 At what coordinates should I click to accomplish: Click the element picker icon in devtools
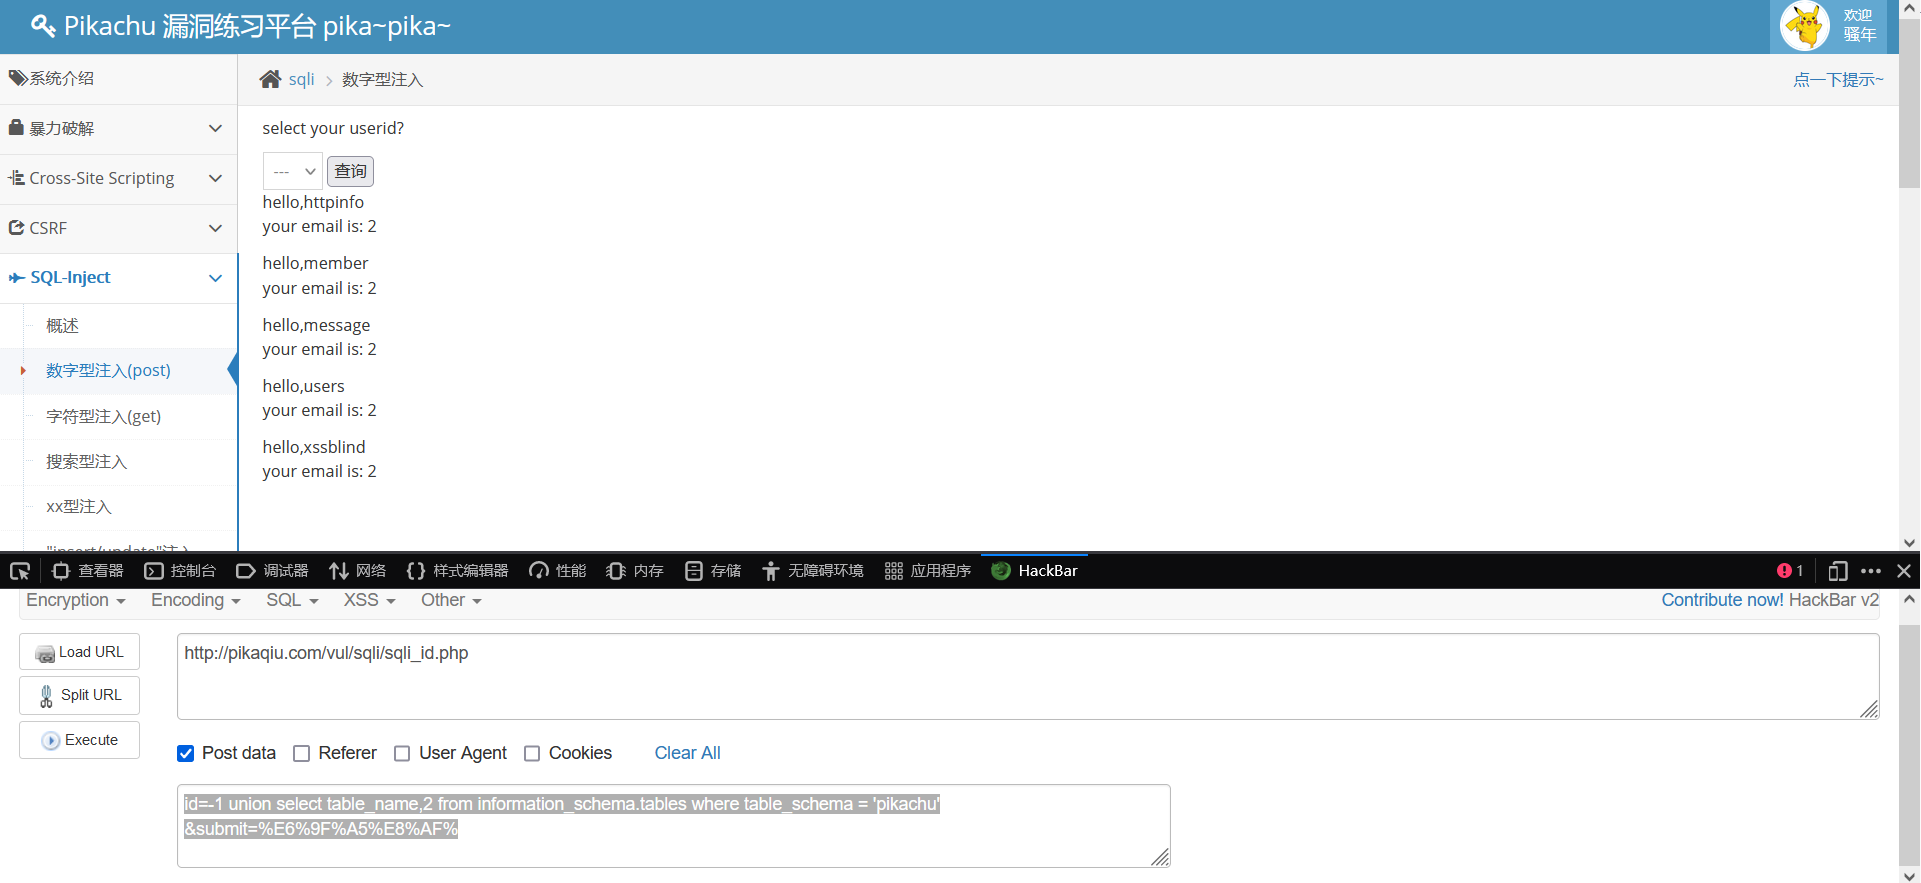[20, 571]
